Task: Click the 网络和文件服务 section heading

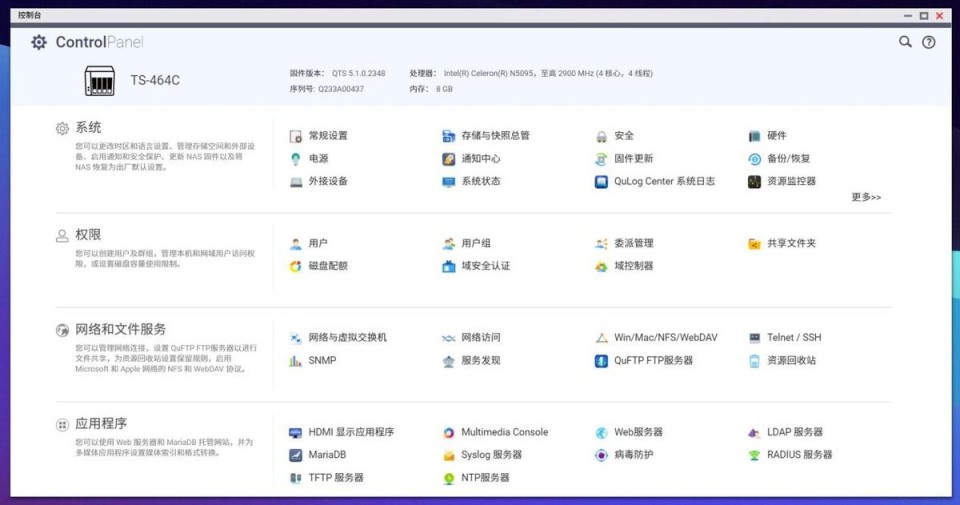Action: tap(121, 329)
